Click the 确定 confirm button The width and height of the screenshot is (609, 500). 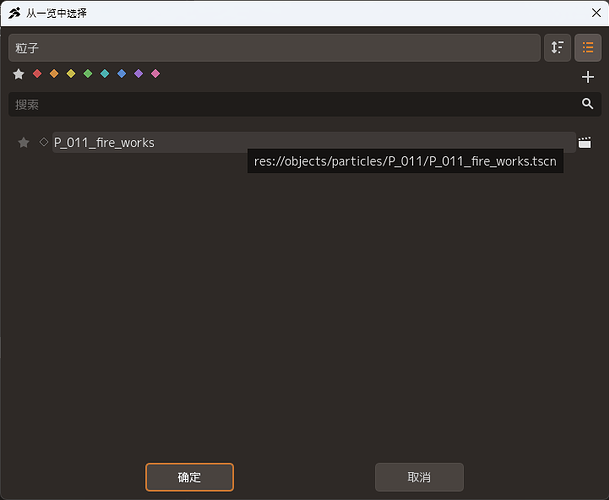pos(190,477)
